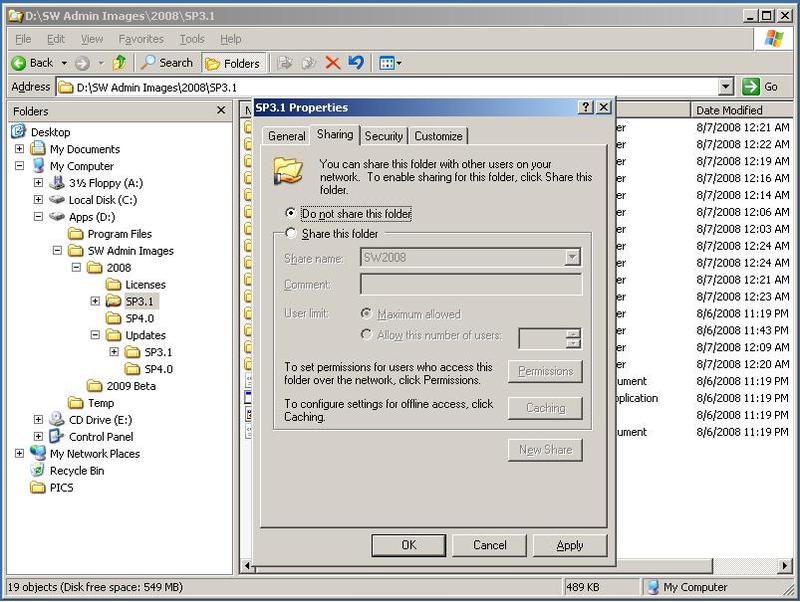Viewport: 800px width, 602px height.
Task: Click the 2009 Beta folder icon
Action: click(94, 386)
